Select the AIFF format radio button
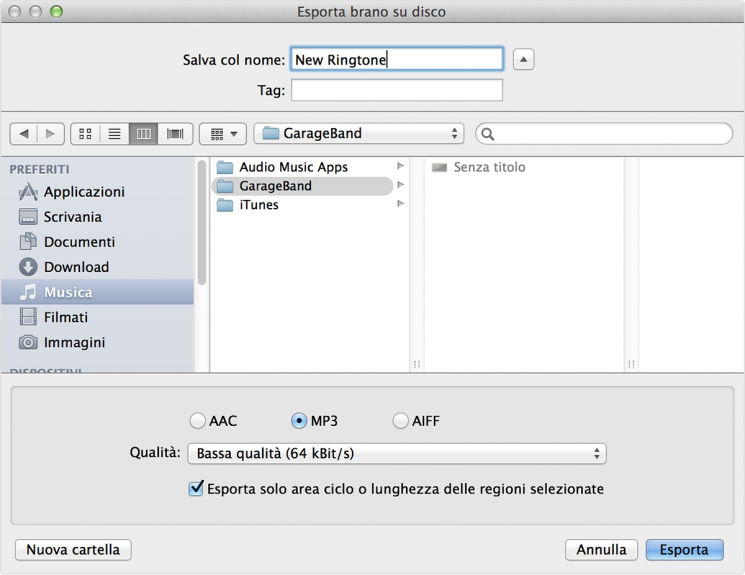745x575 pixels. [x=401, y=421]
